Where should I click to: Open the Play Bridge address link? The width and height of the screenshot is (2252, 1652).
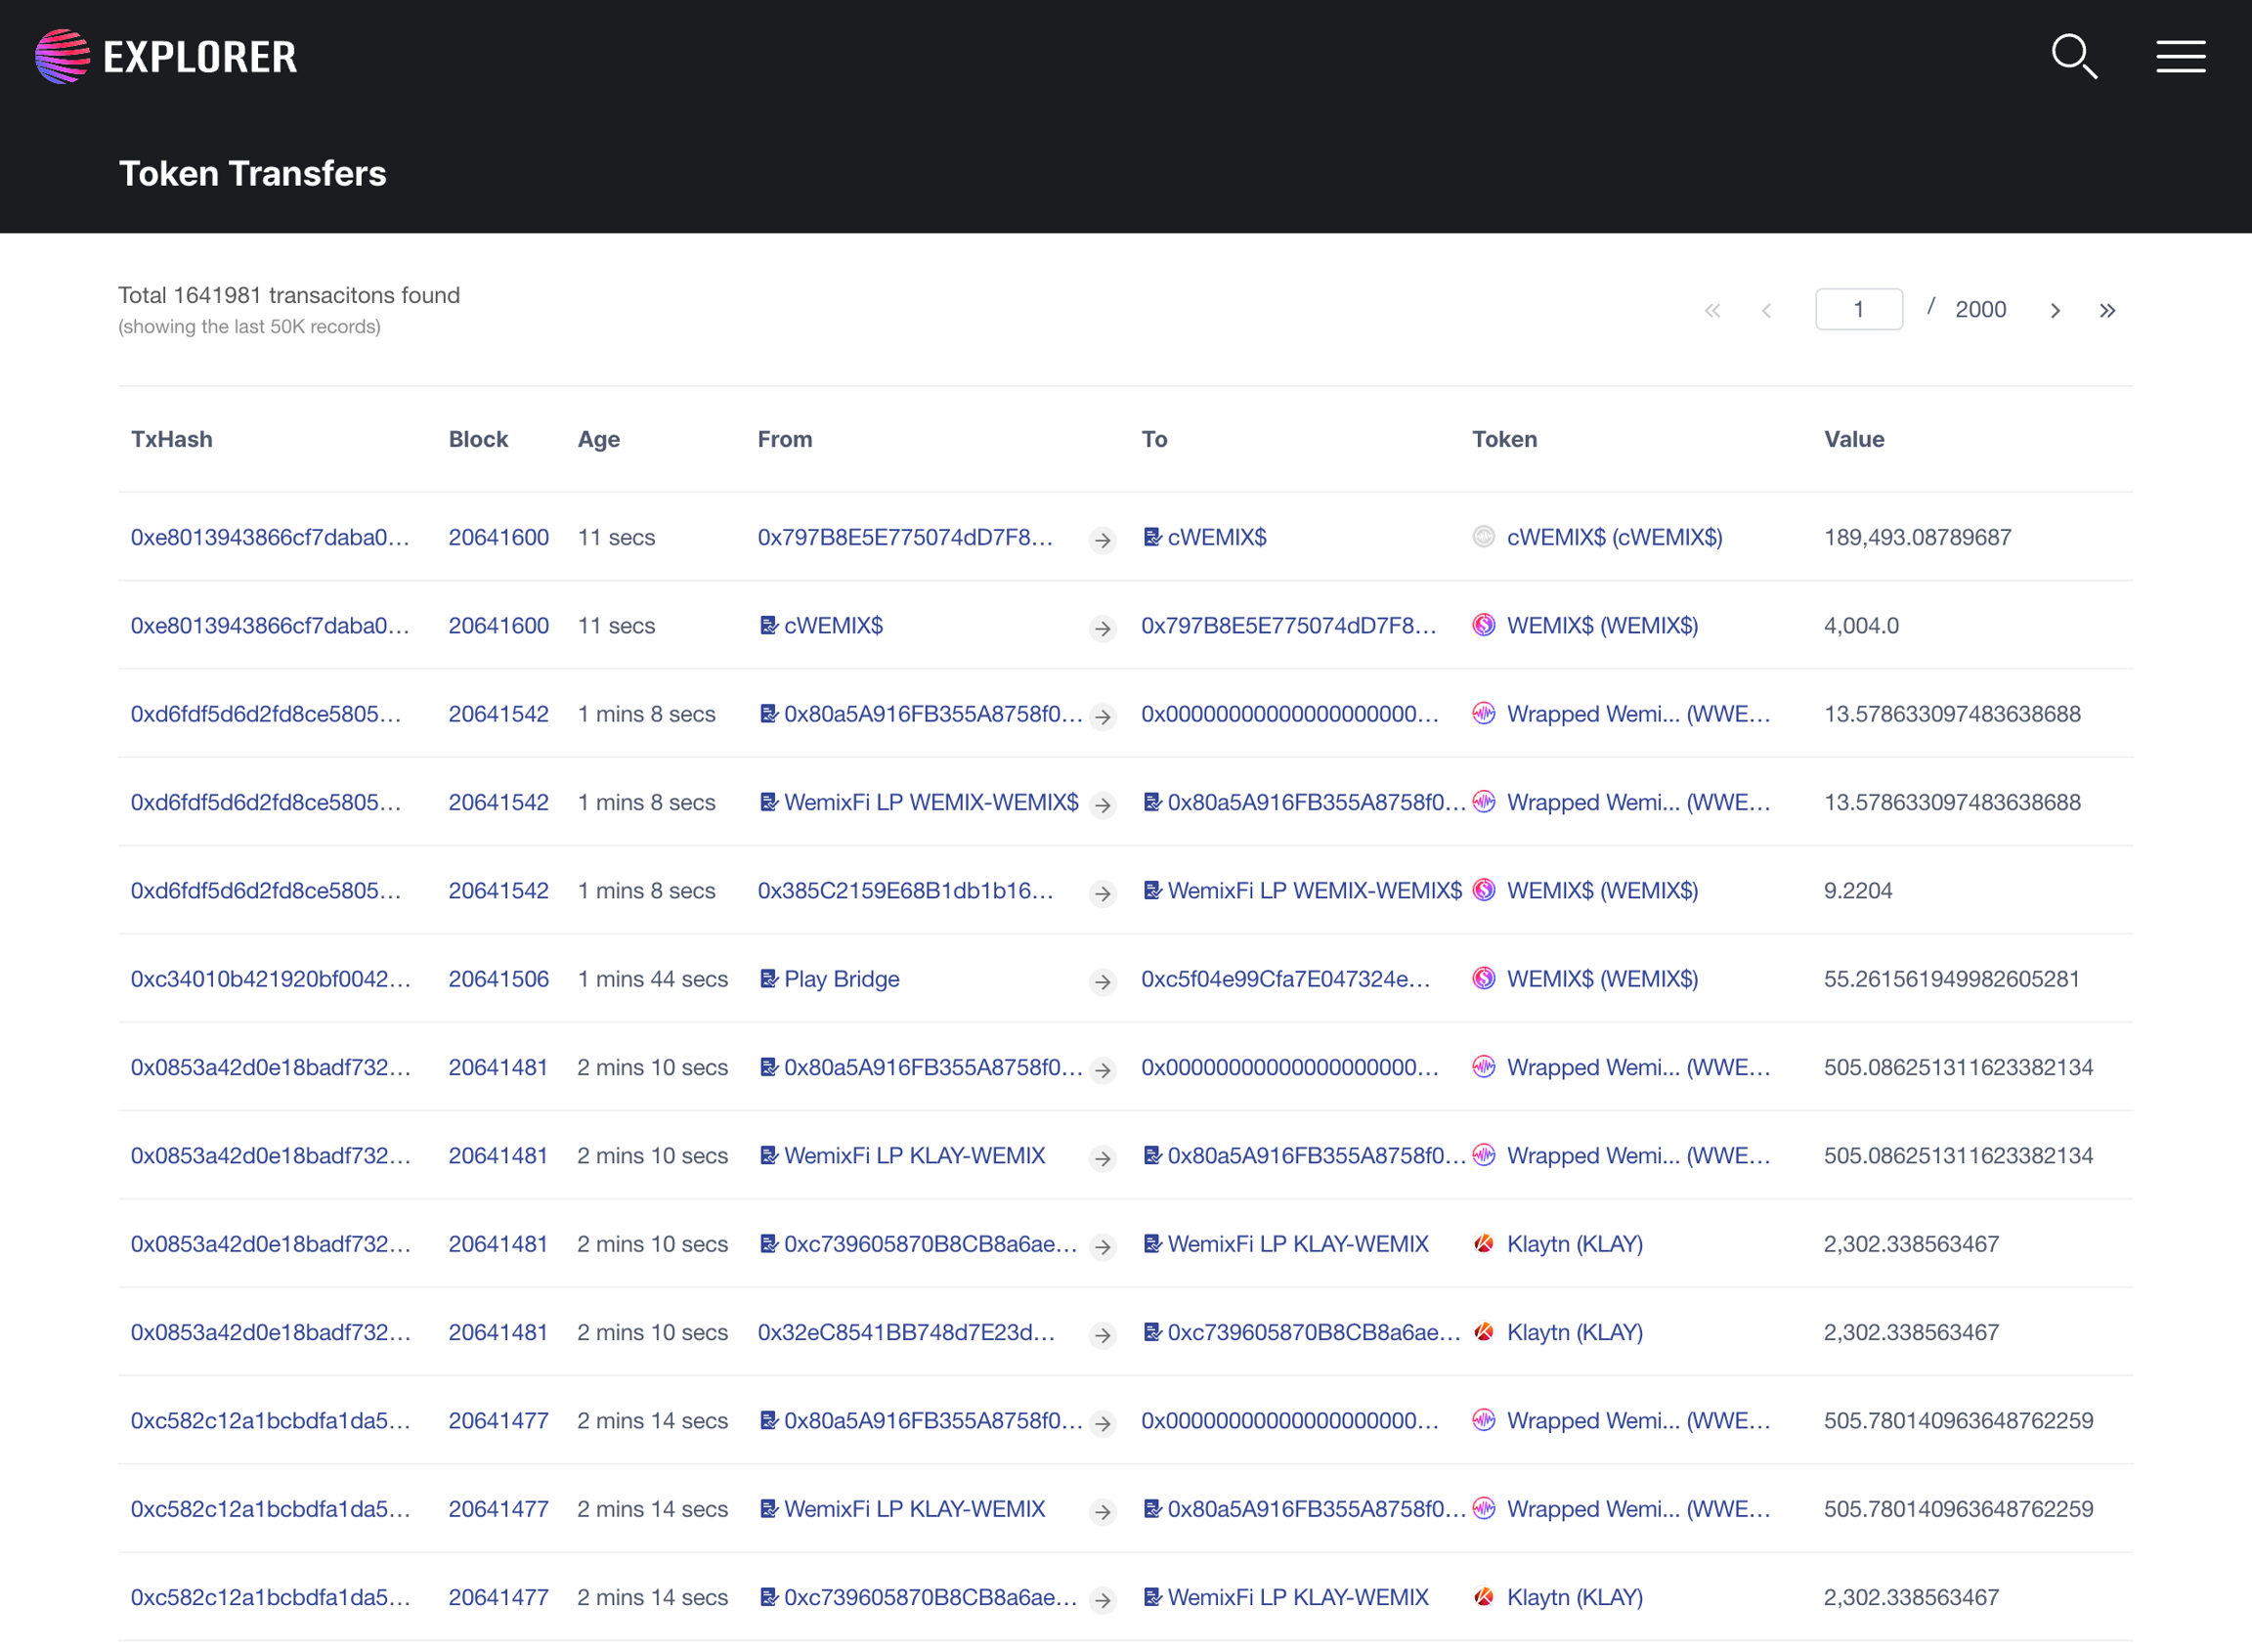841,978
